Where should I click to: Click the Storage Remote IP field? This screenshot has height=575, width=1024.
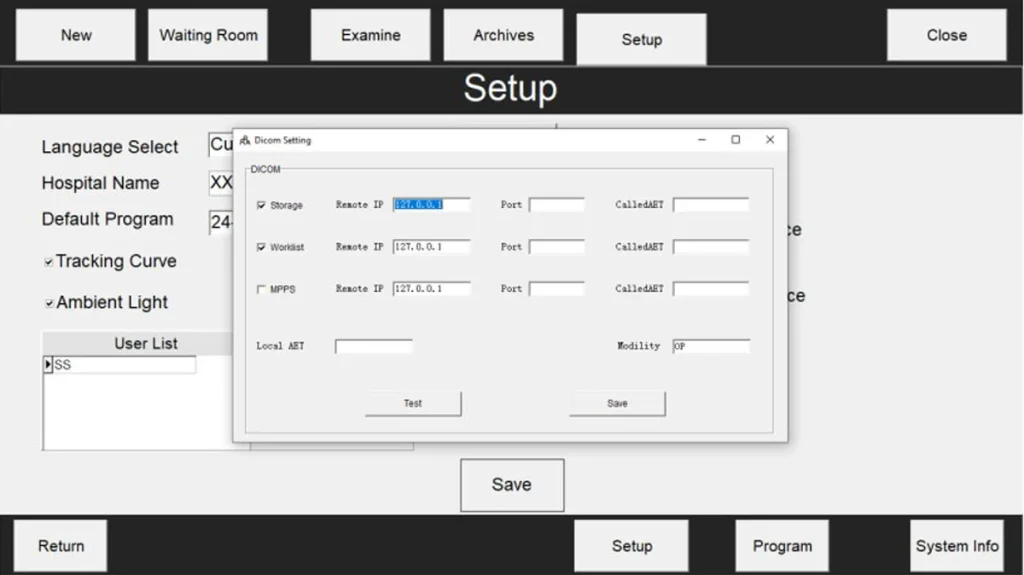point(431,205)
